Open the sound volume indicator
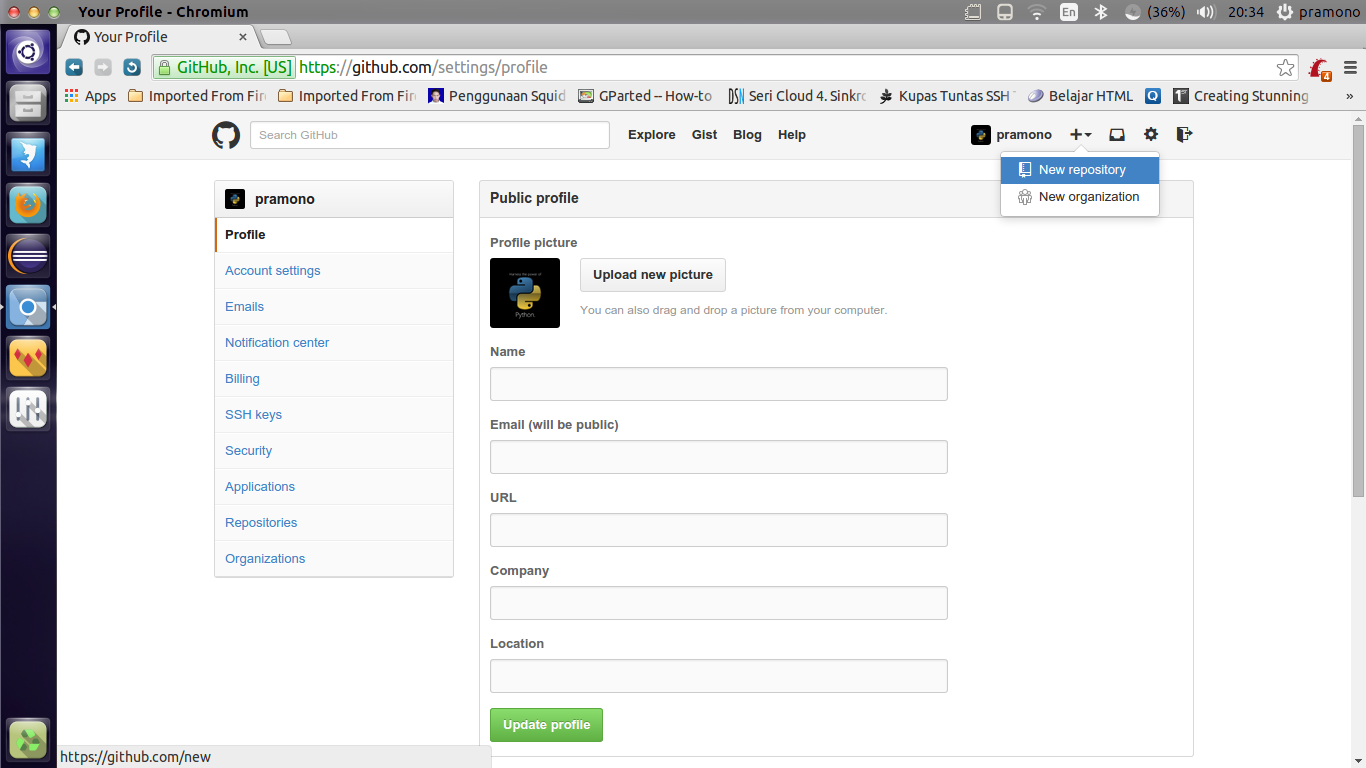Screen dimensions: 1366x768 click(x=1206, y=12)
